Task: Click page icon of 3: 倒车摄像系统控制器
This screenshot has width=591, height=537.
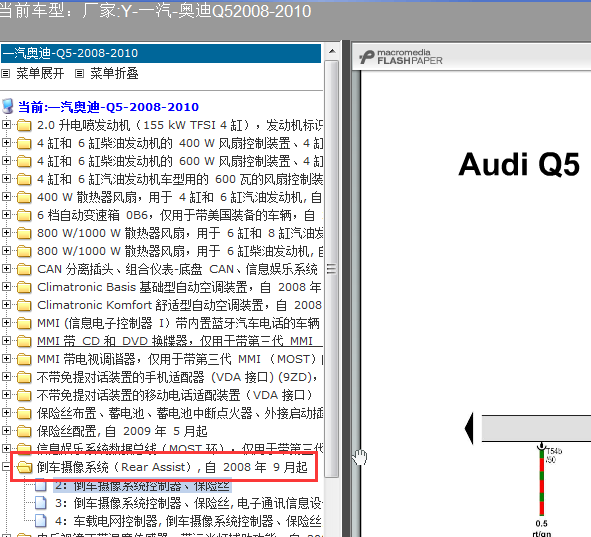Action: [x=41, y=503]
